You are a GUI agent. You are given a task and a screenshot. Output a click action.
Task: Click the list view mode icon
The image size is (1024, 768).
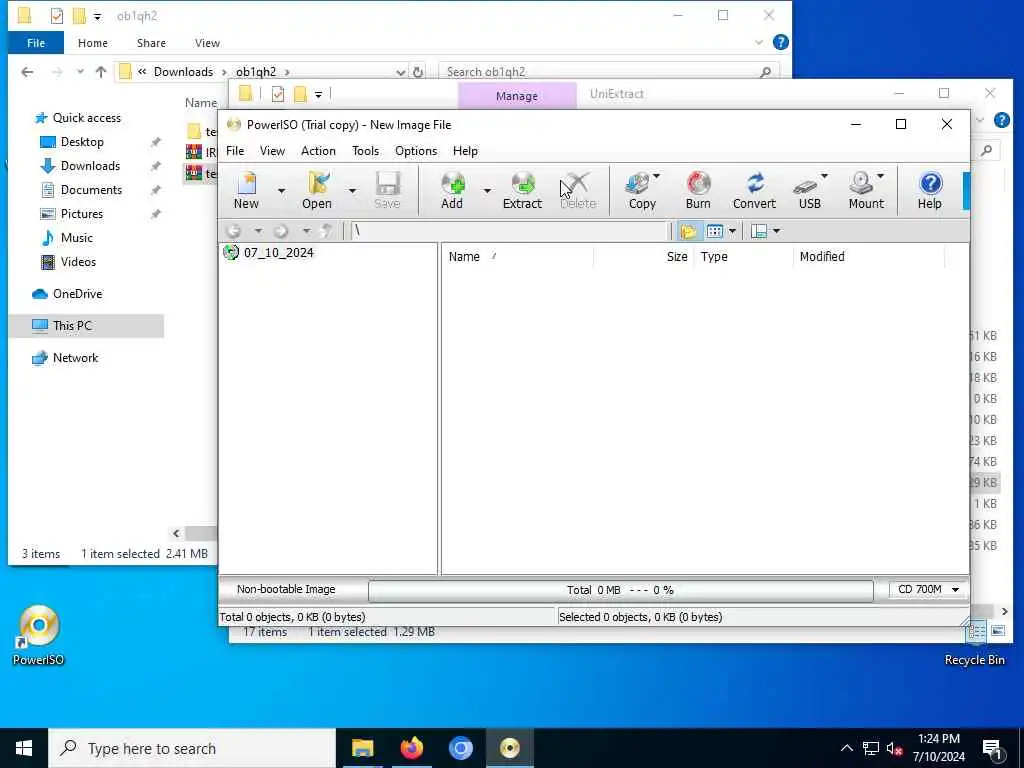714,231
